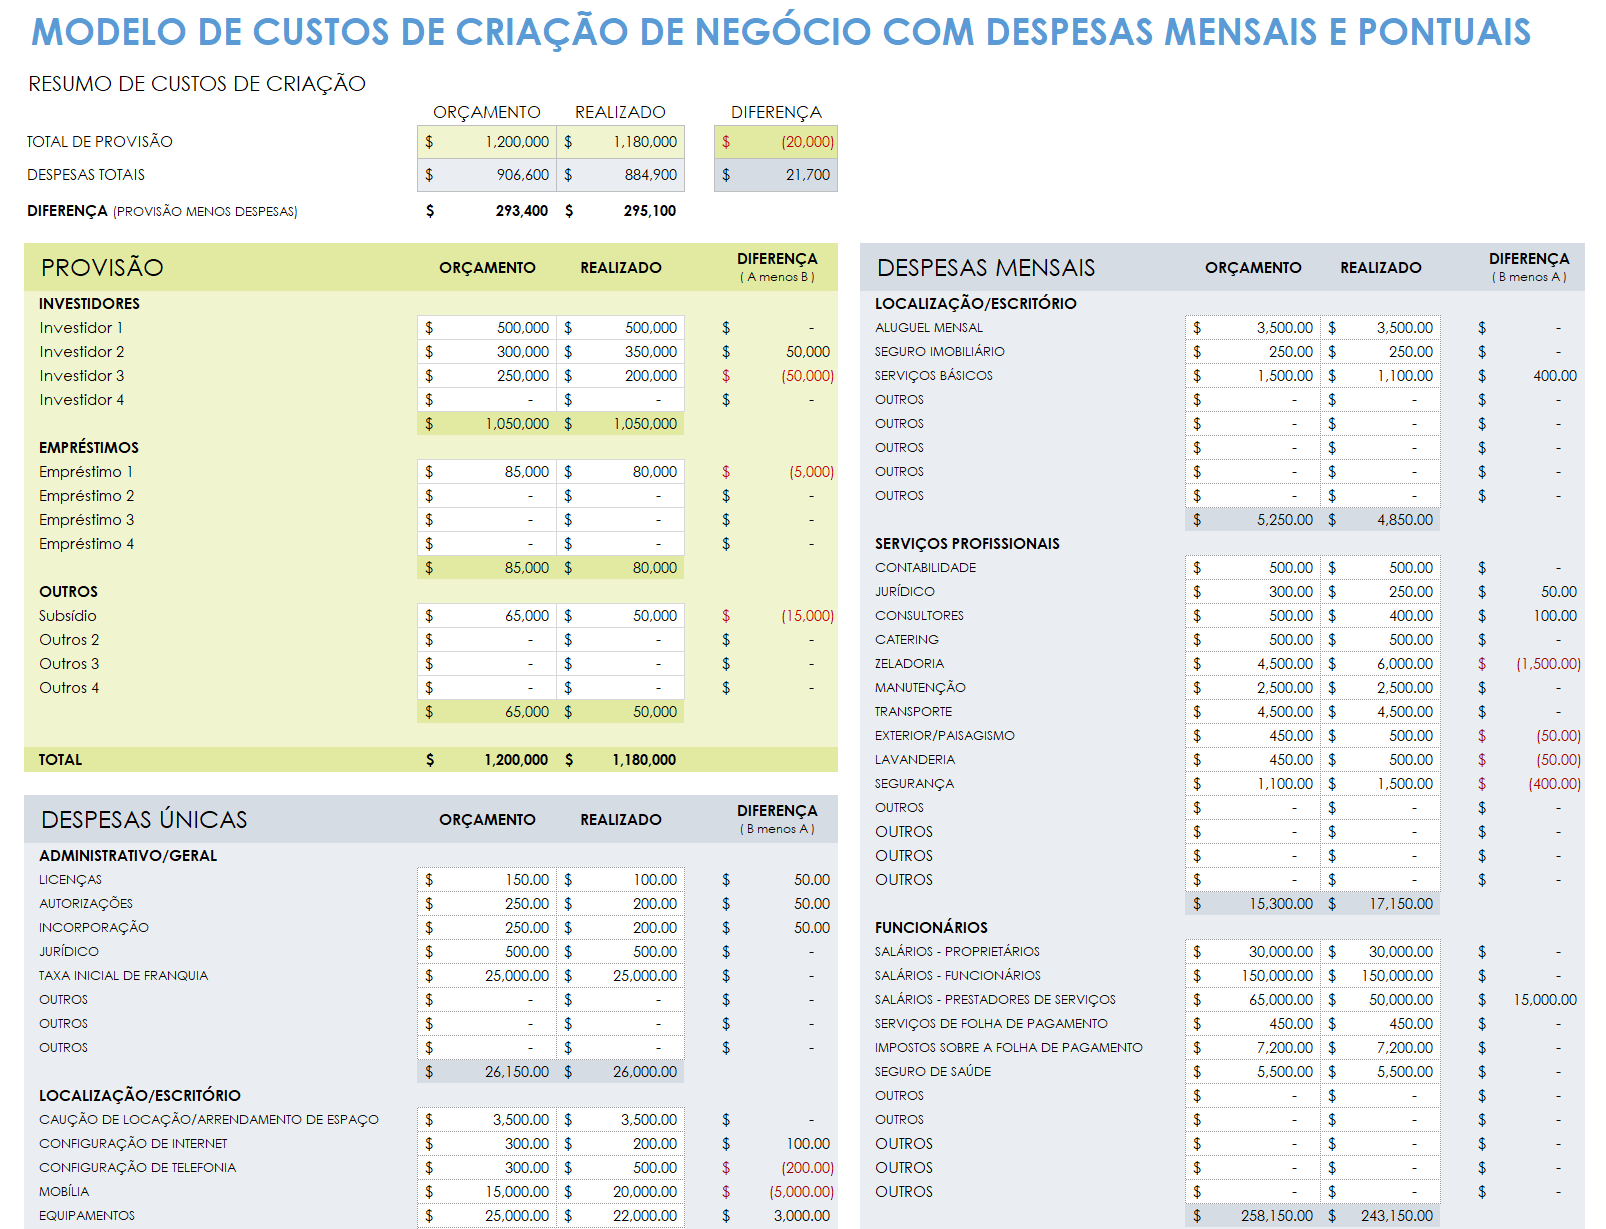Click the Subsídio orçamento value 65,000
The width and height of the screenshot is (1606, 1229).
(486, 616)
